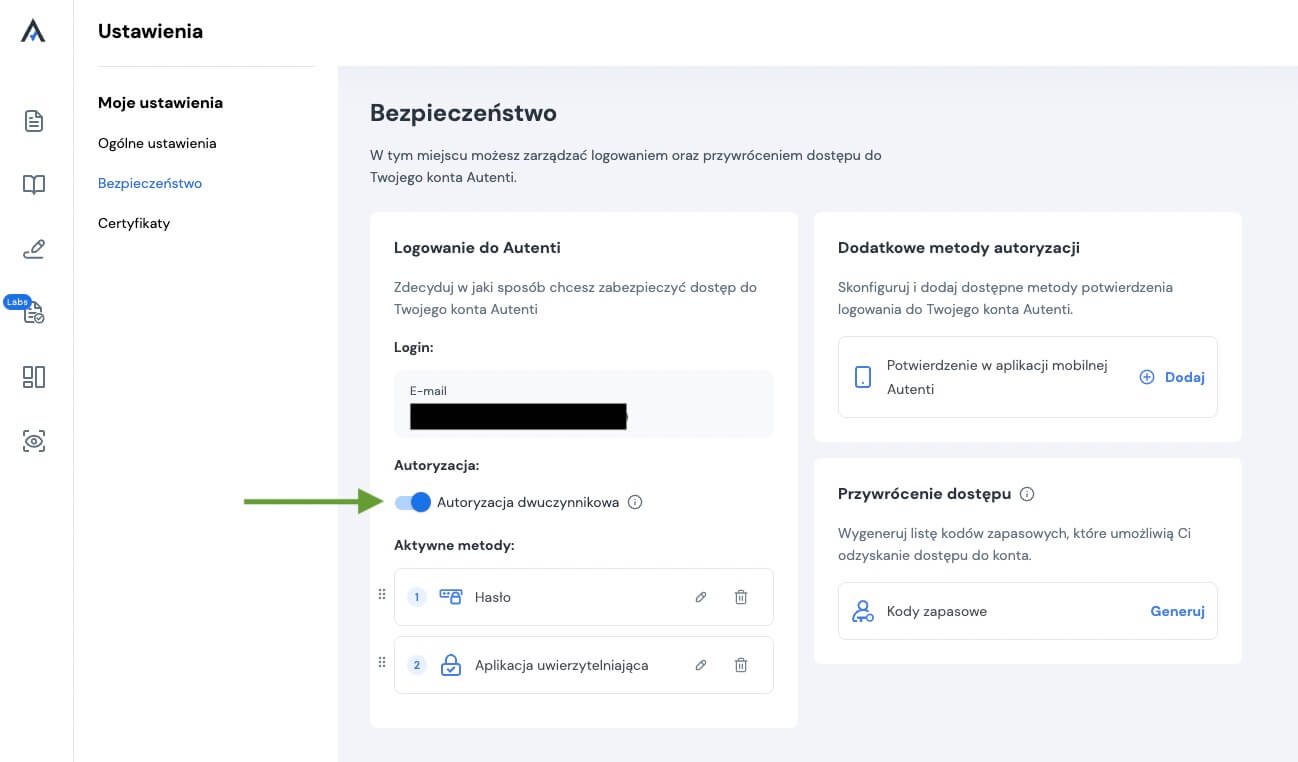Delete Aplikacja uwierzytelniająca with trash icon

tap(741, 665)
